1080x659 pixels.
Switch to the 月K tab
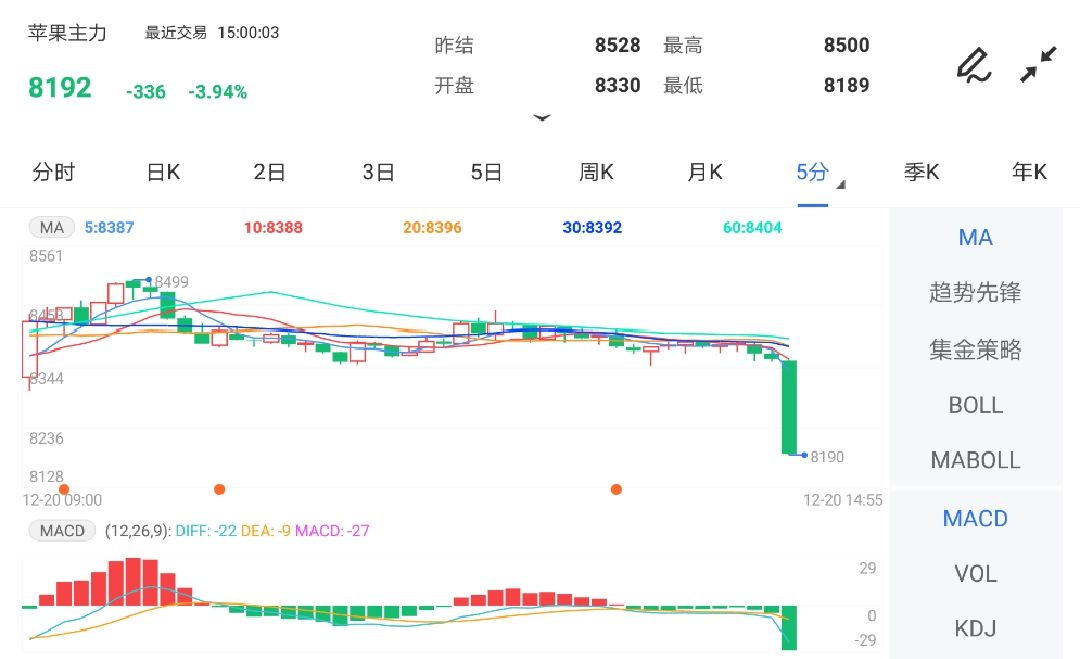click(705, 172)
